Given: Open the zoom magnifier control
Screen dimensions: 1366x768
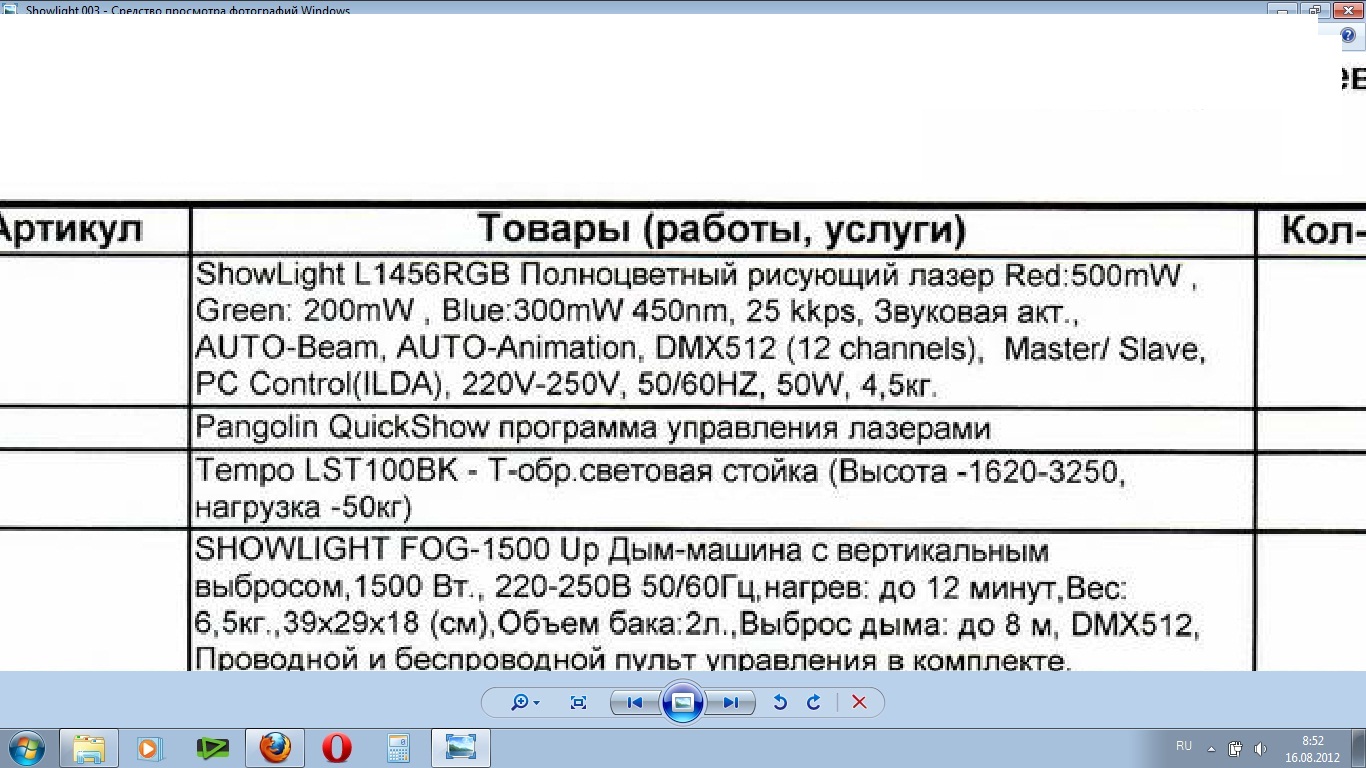Looking at the screenshot, I should coord(525,702).
